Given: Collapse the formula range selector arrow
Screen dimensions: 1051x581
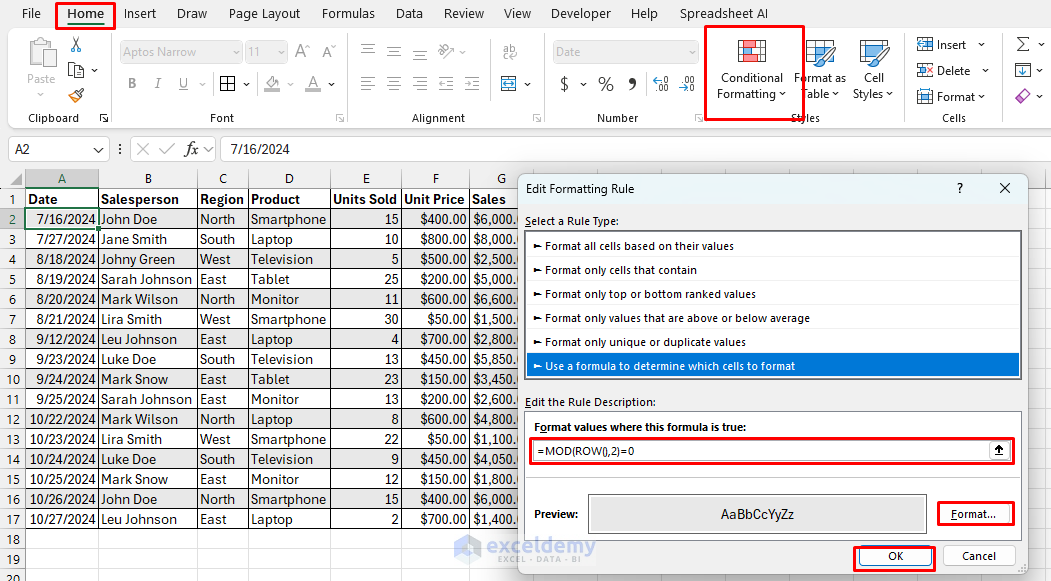Looking at the screenshot, I should click(997, 451).
